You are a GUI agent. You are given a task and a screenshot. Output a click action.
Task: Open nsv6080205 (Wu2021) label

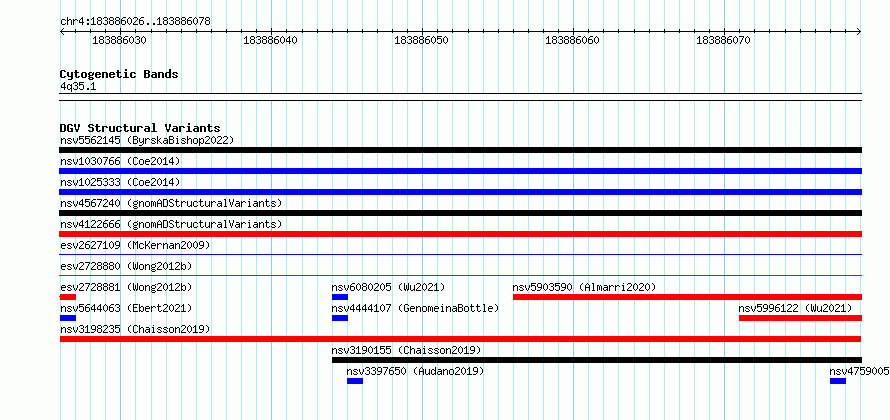click(x=388, y=287)
